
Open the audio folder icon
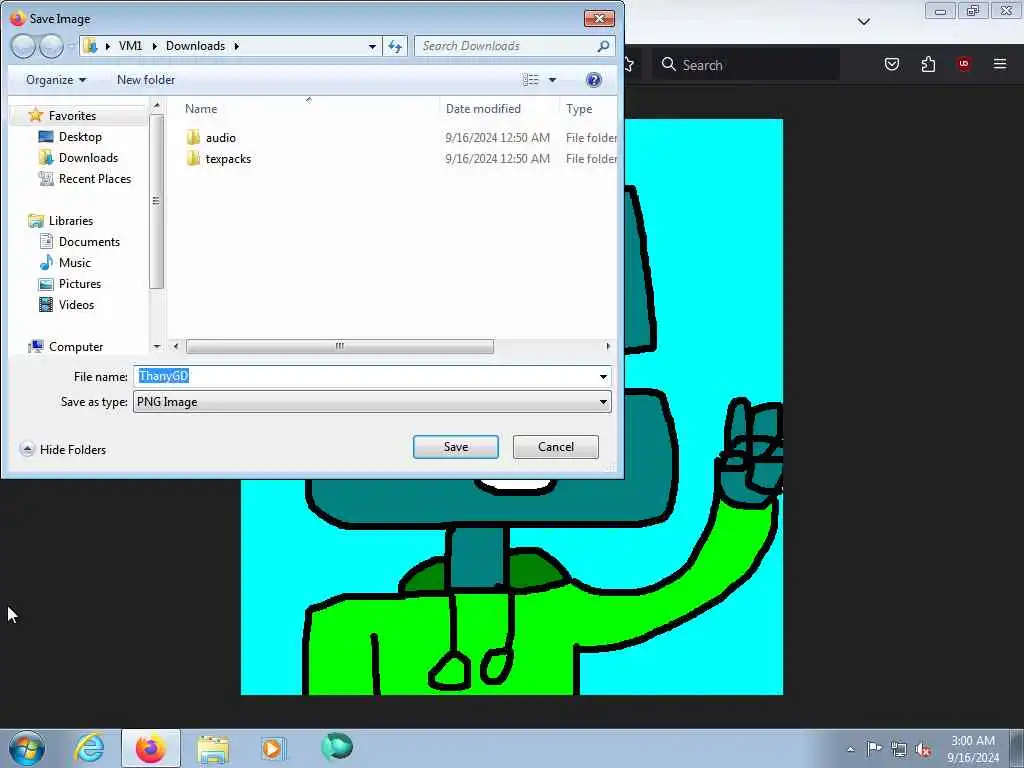click(x=193, y=137)
